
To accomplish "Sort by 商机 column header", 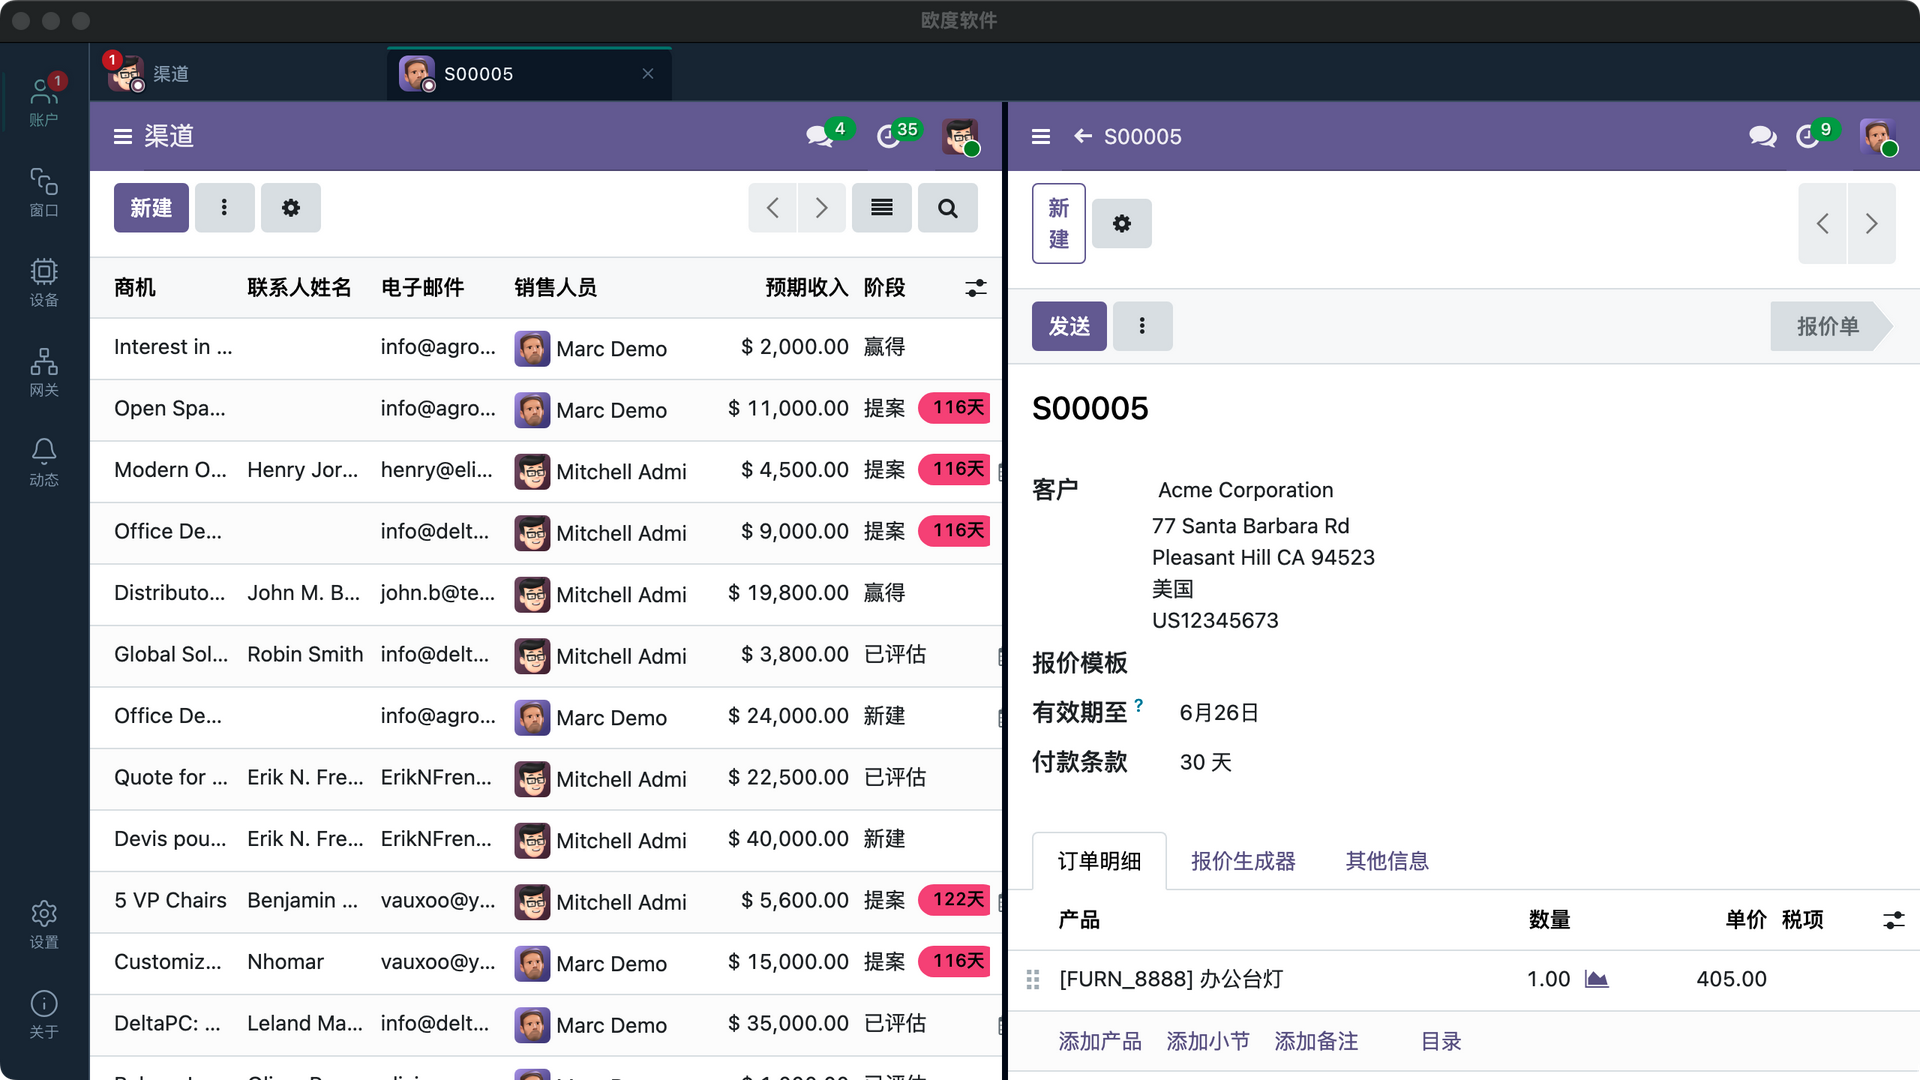I will (x=135, y=288).
